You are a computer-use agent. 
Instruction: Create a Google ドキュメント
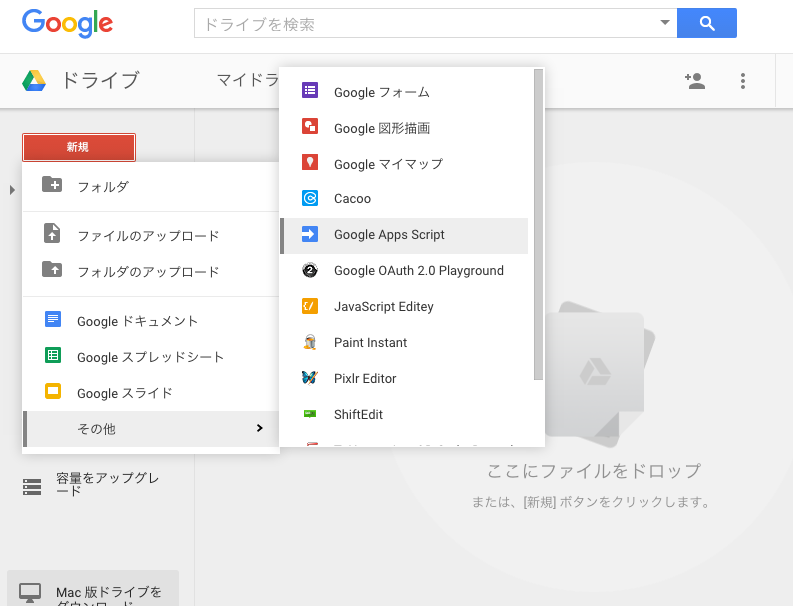[x=151, y=321]
